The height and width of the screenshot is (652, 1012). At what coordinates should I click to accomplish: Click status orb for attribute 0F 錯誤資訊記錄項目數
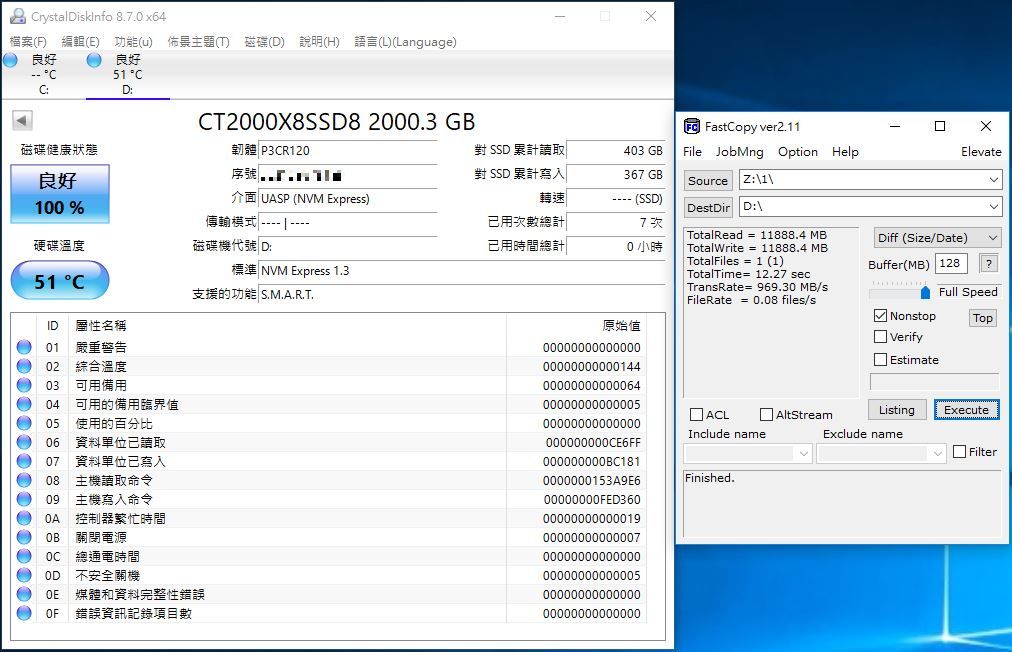(x=24, y=613)
